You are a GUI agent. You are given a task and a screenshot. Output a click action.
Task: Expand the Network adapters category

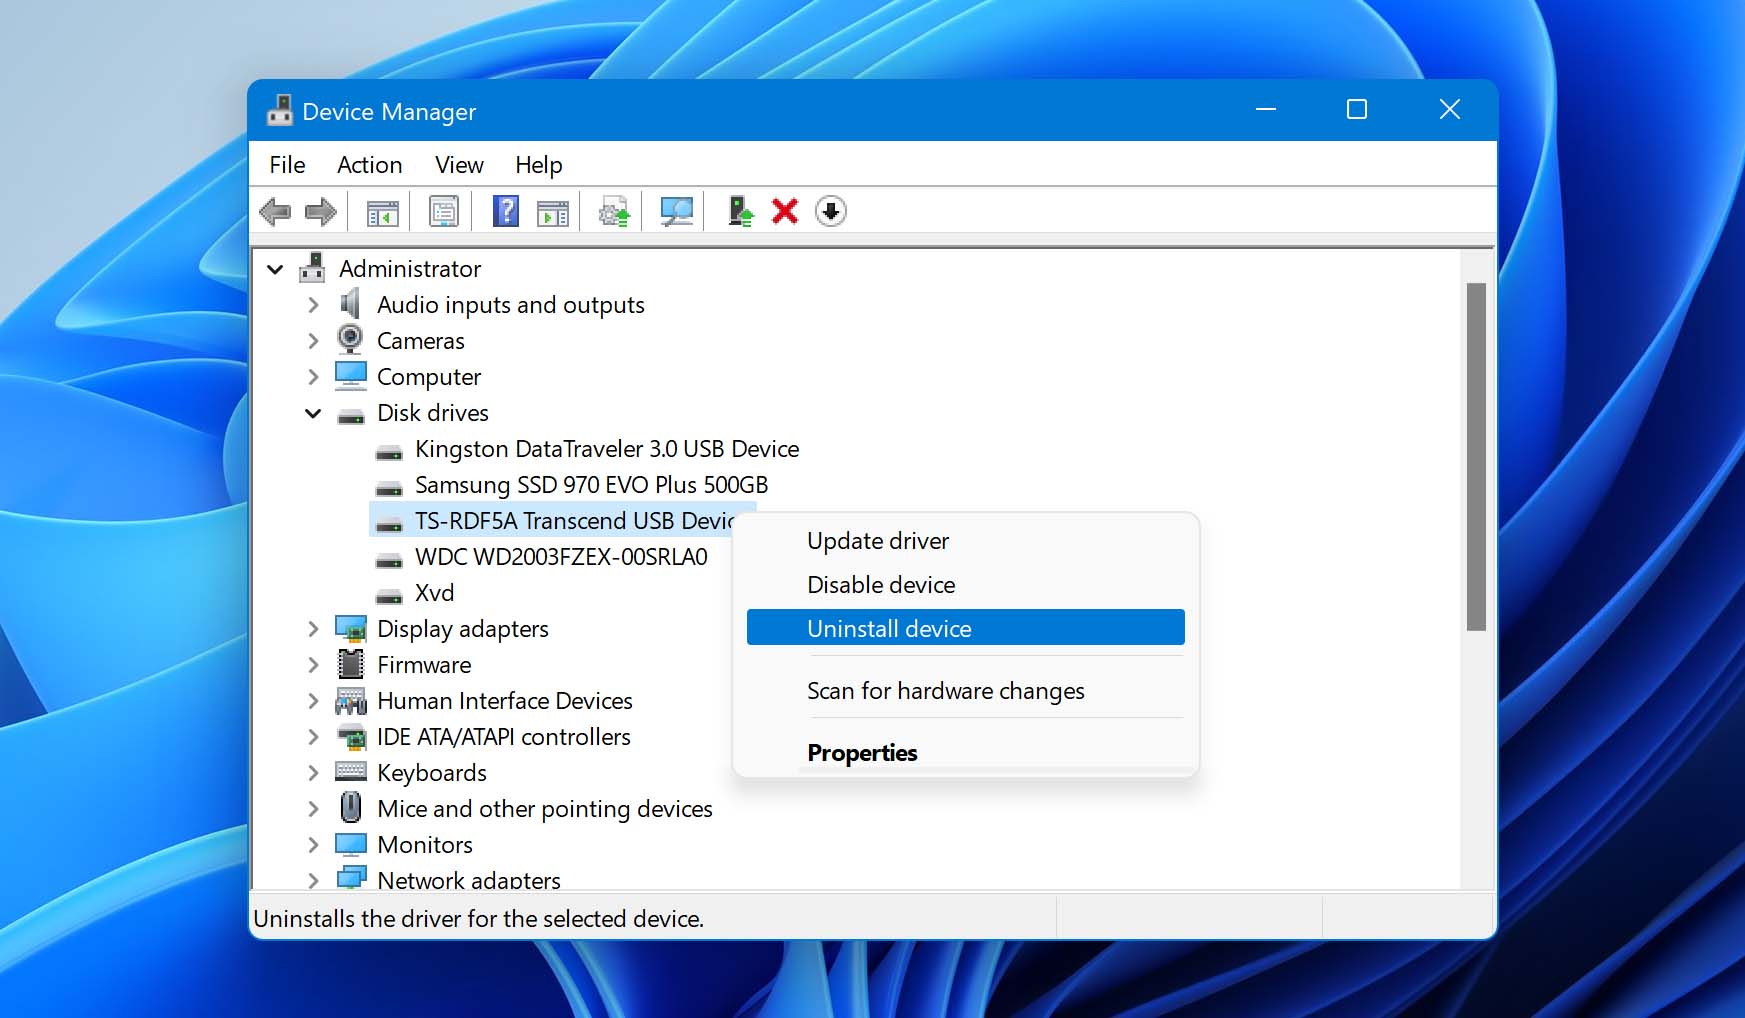coord(312,879)
